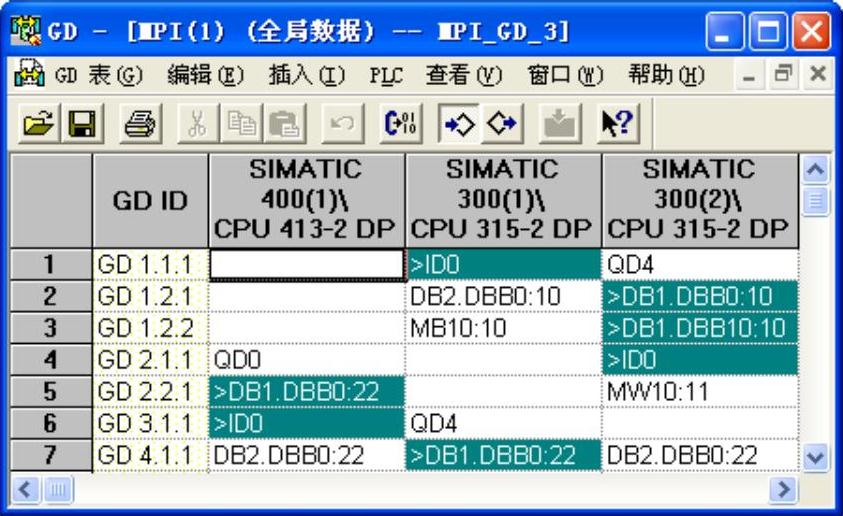Click the Open folder toolbar icon
Screen dimensions: 843x516
click(39, 124)
